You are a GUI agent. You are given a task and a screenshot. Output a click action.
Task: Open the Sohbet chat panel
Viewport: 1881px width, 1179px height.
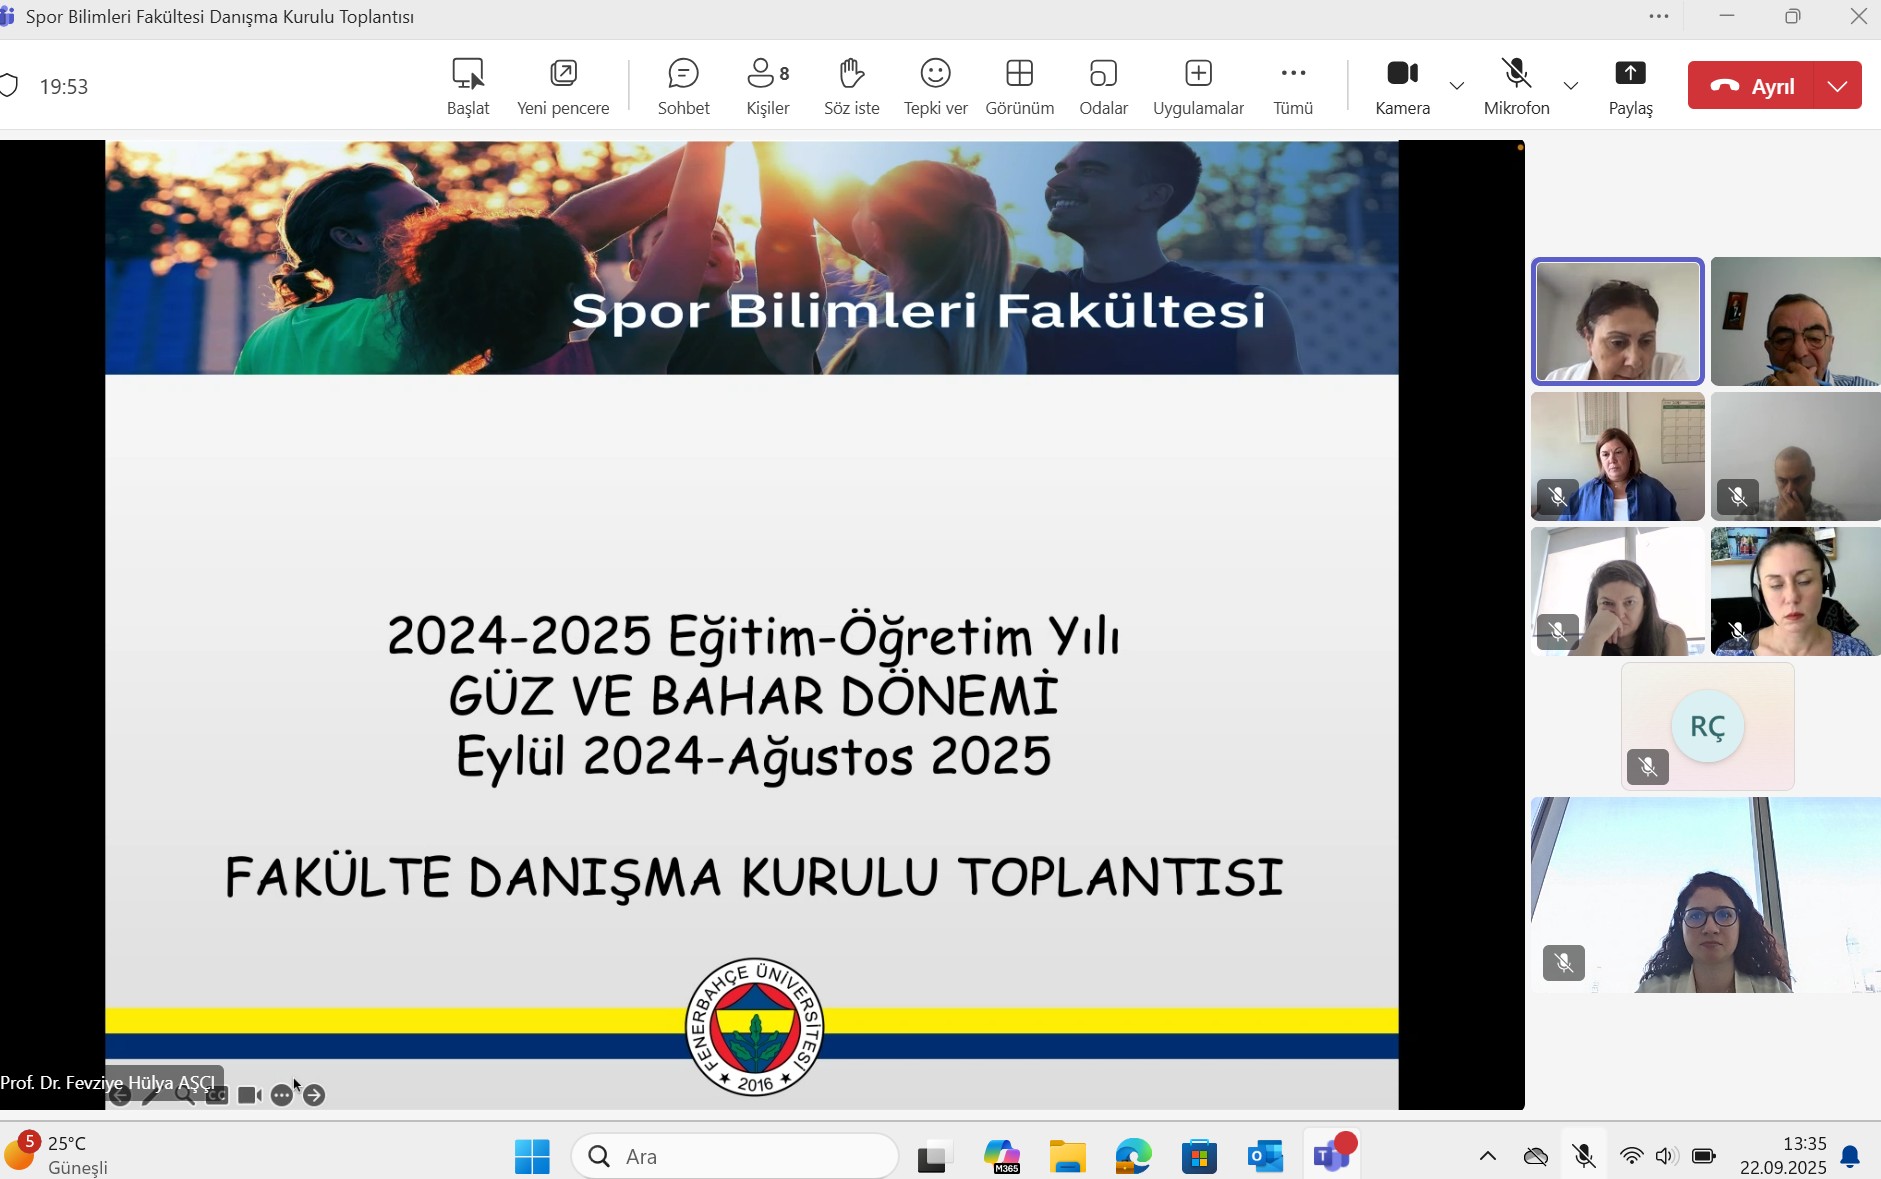coord(683,86)
